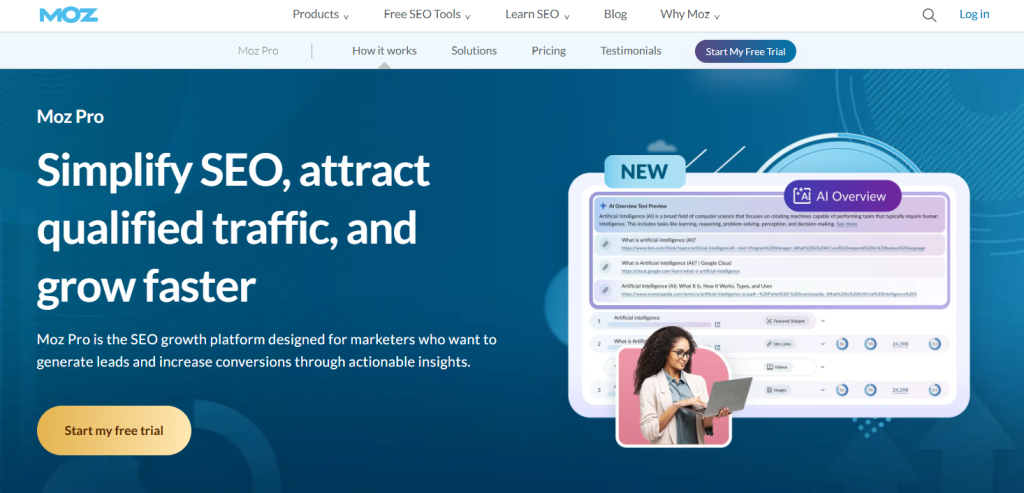Image resolution: width=1024 pixels, height=493 pixels.
Task: Click the Images tag in row 3
Action: coord(778,390)
